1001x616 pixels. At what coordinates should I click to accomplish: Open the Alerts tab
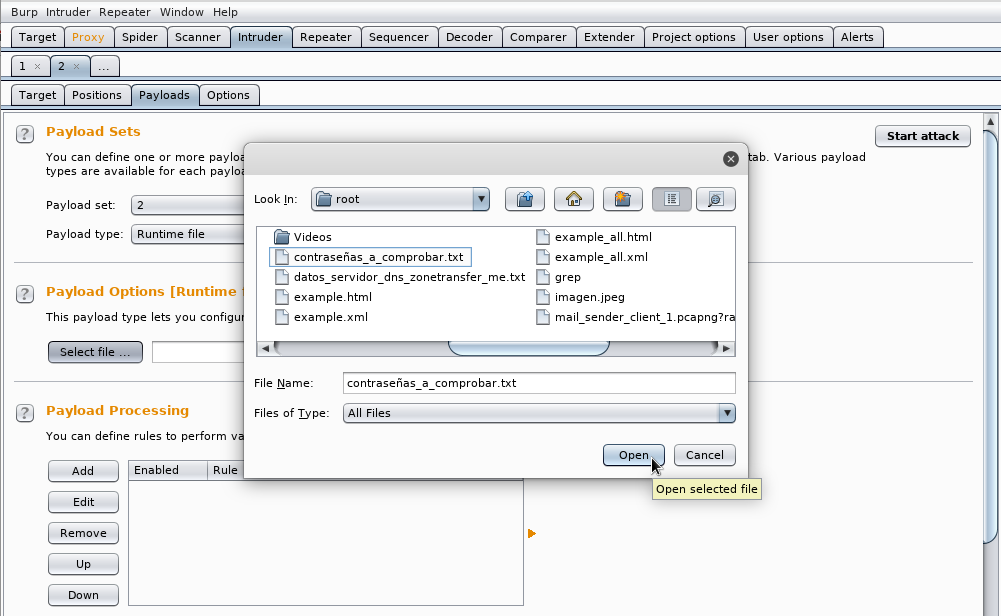(857, 37)
